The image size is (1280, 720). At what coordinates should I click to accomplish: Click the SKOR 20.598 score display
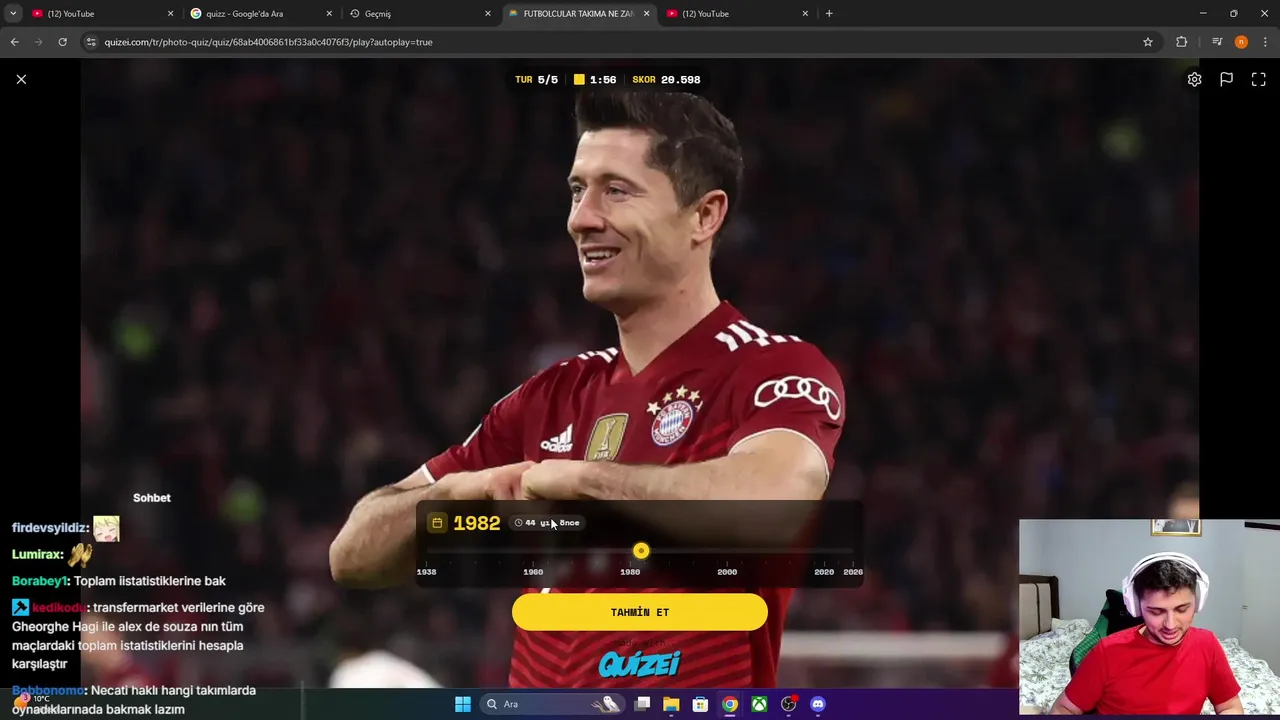[x=666, y=80]
